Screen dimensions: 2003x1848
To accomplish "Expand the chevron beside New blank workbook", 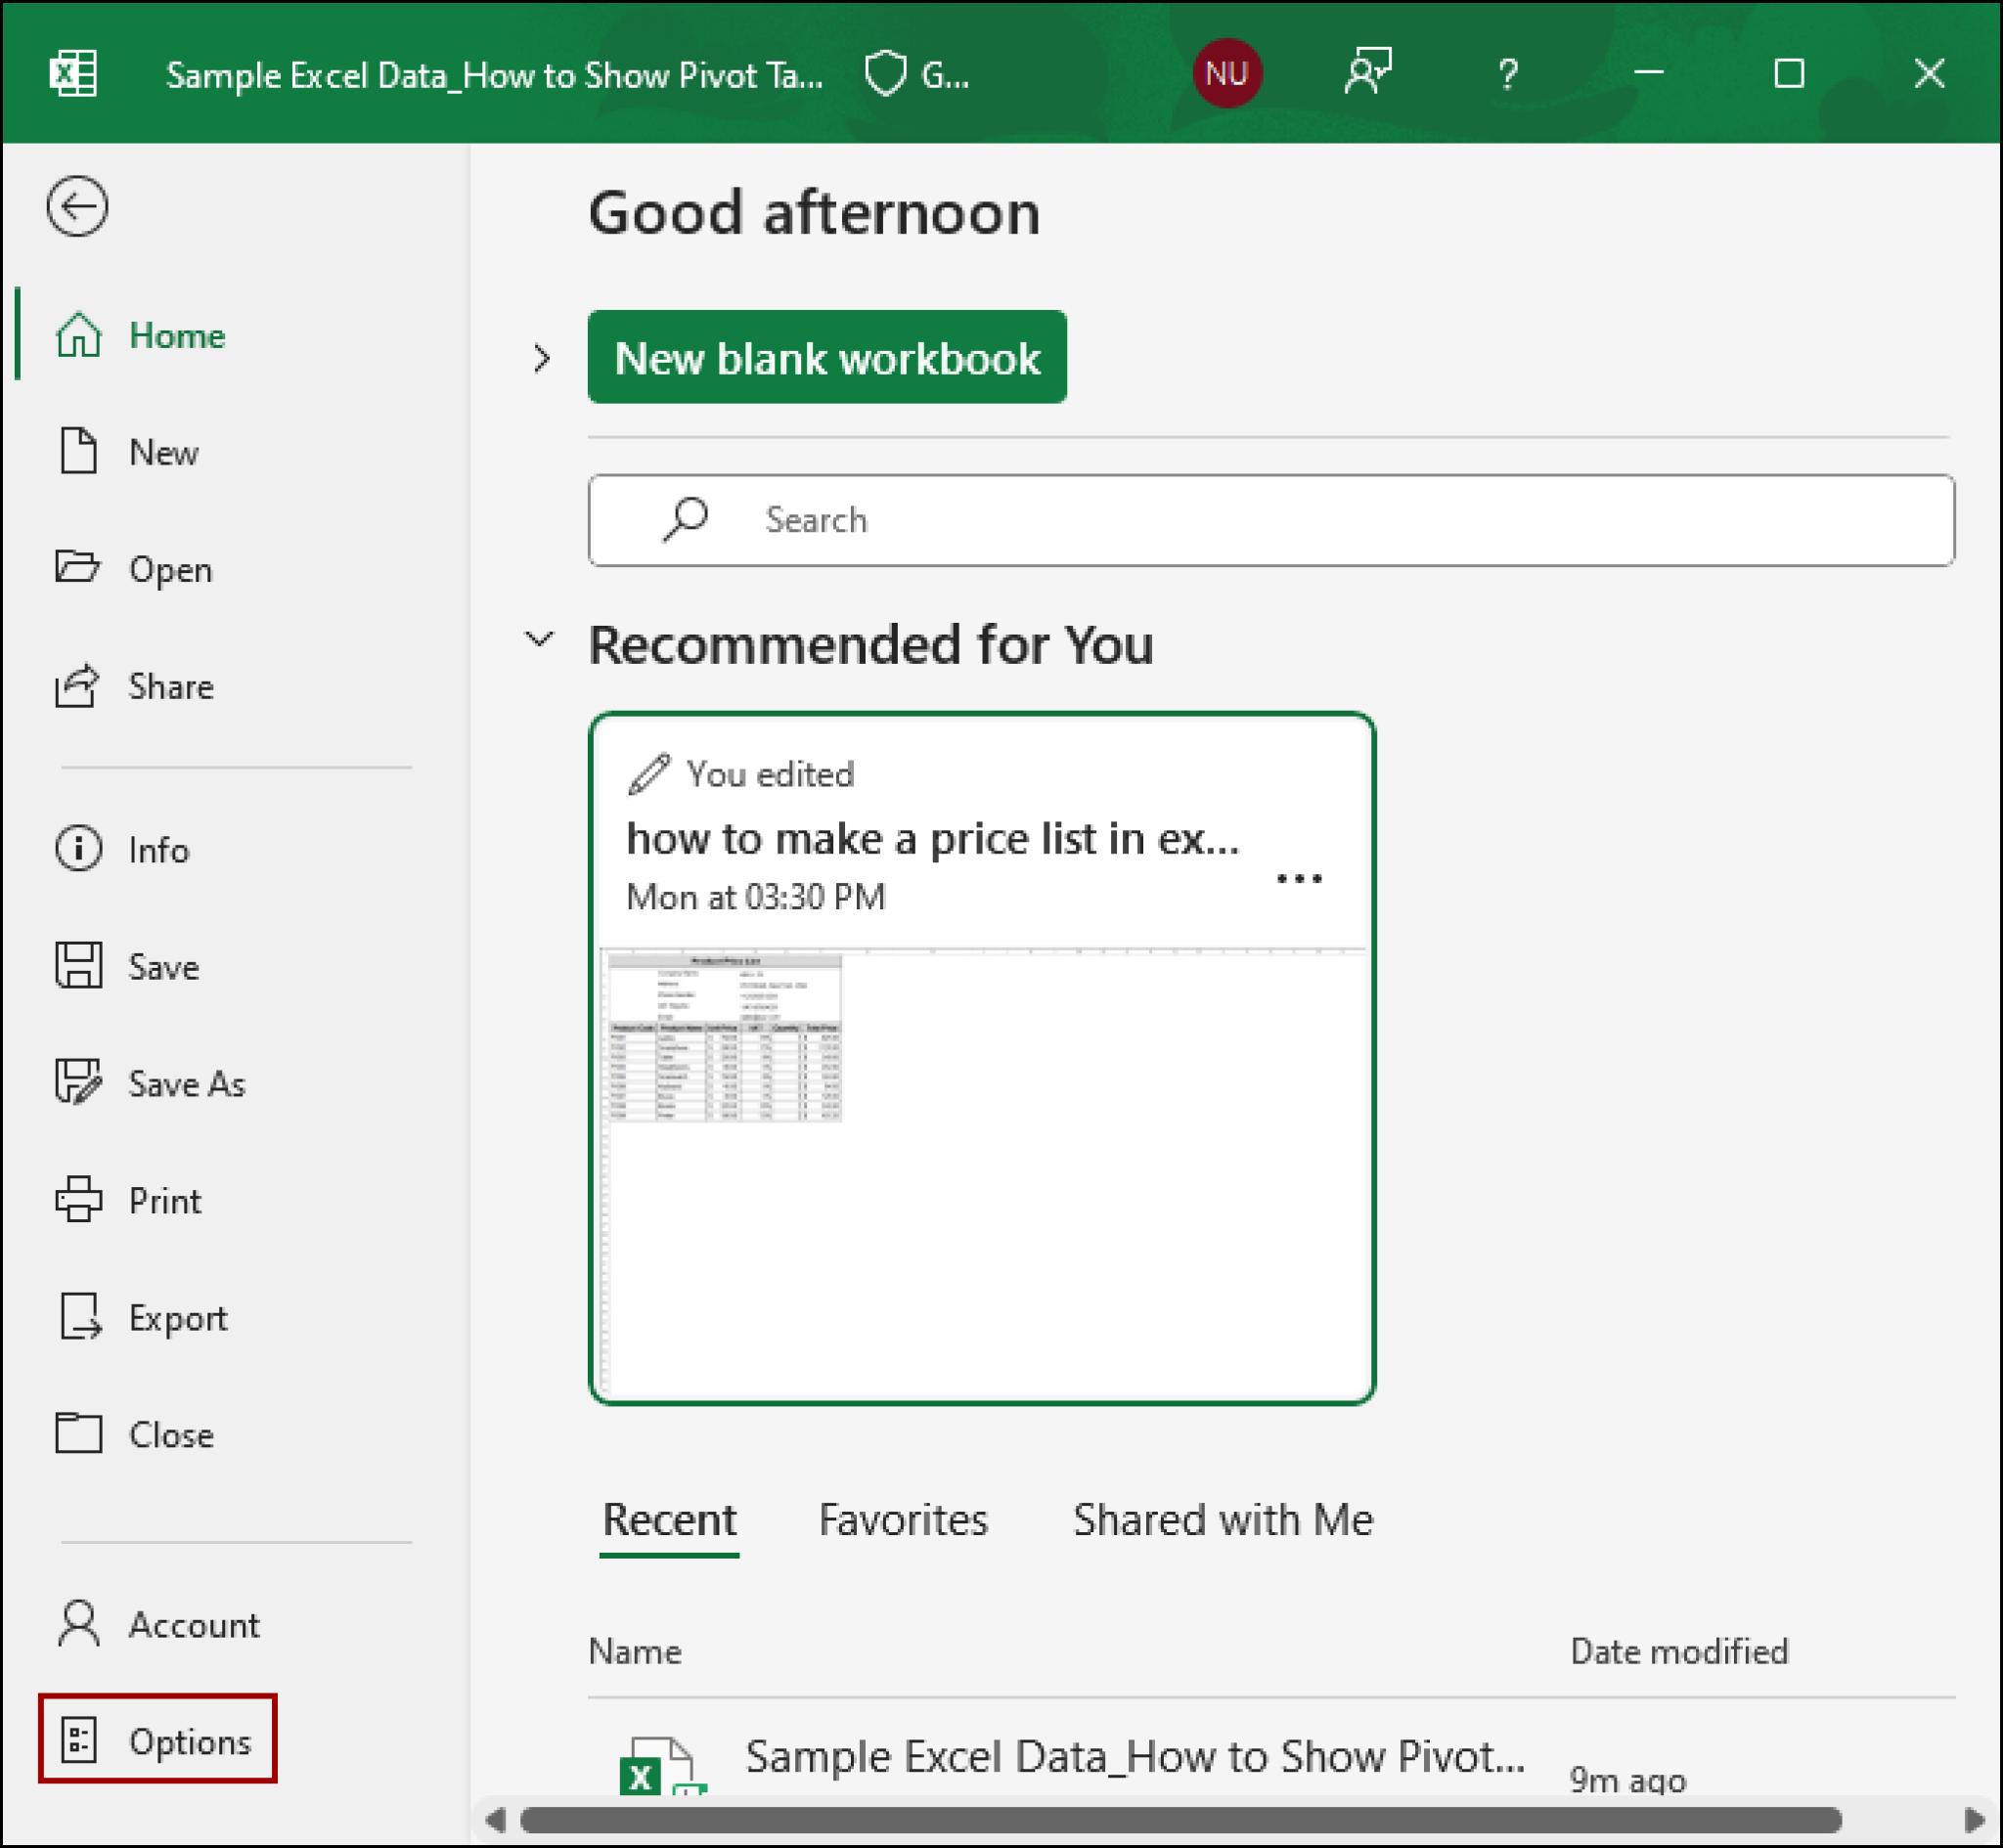I will [541, 358].
